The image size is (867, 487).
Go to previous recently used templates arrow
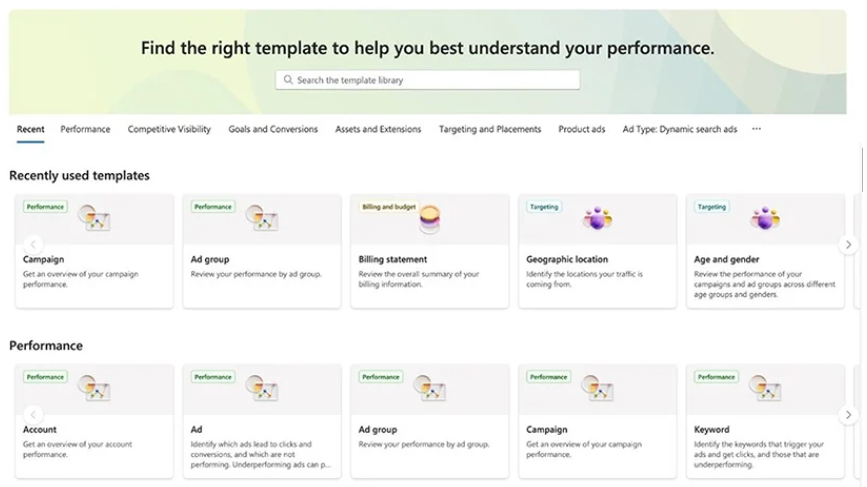33,244
